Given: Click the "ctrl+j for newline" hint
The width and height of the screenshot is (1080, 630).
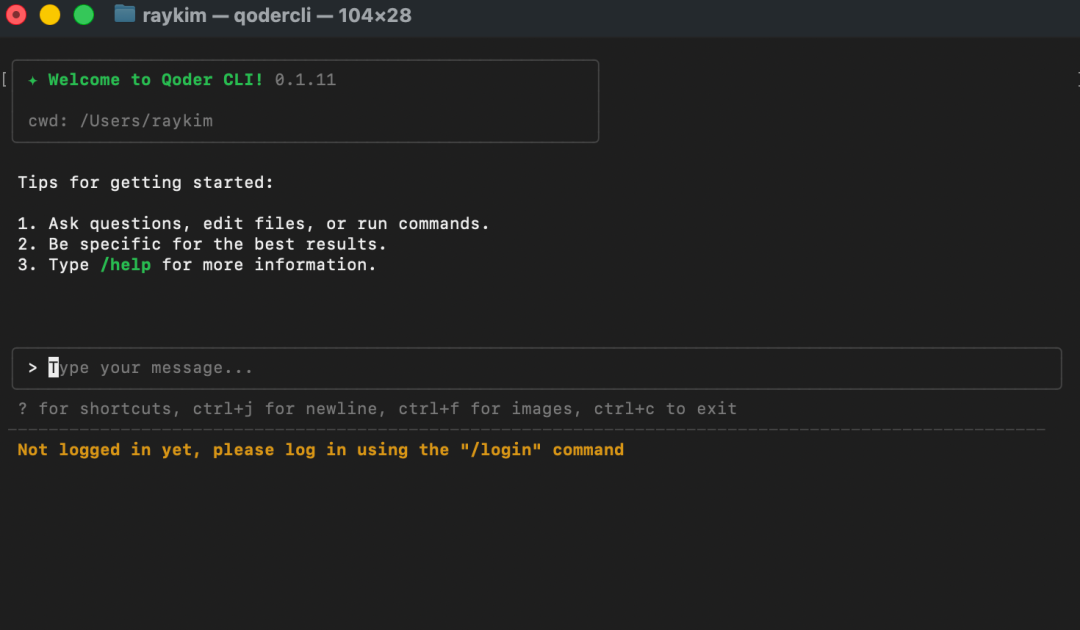Looking at the screenshot, I should coord(325,409).
